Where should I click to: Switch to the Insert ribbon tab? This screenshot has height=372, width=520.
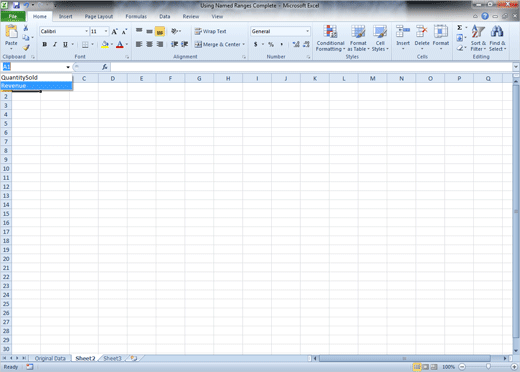click(65, 16)
